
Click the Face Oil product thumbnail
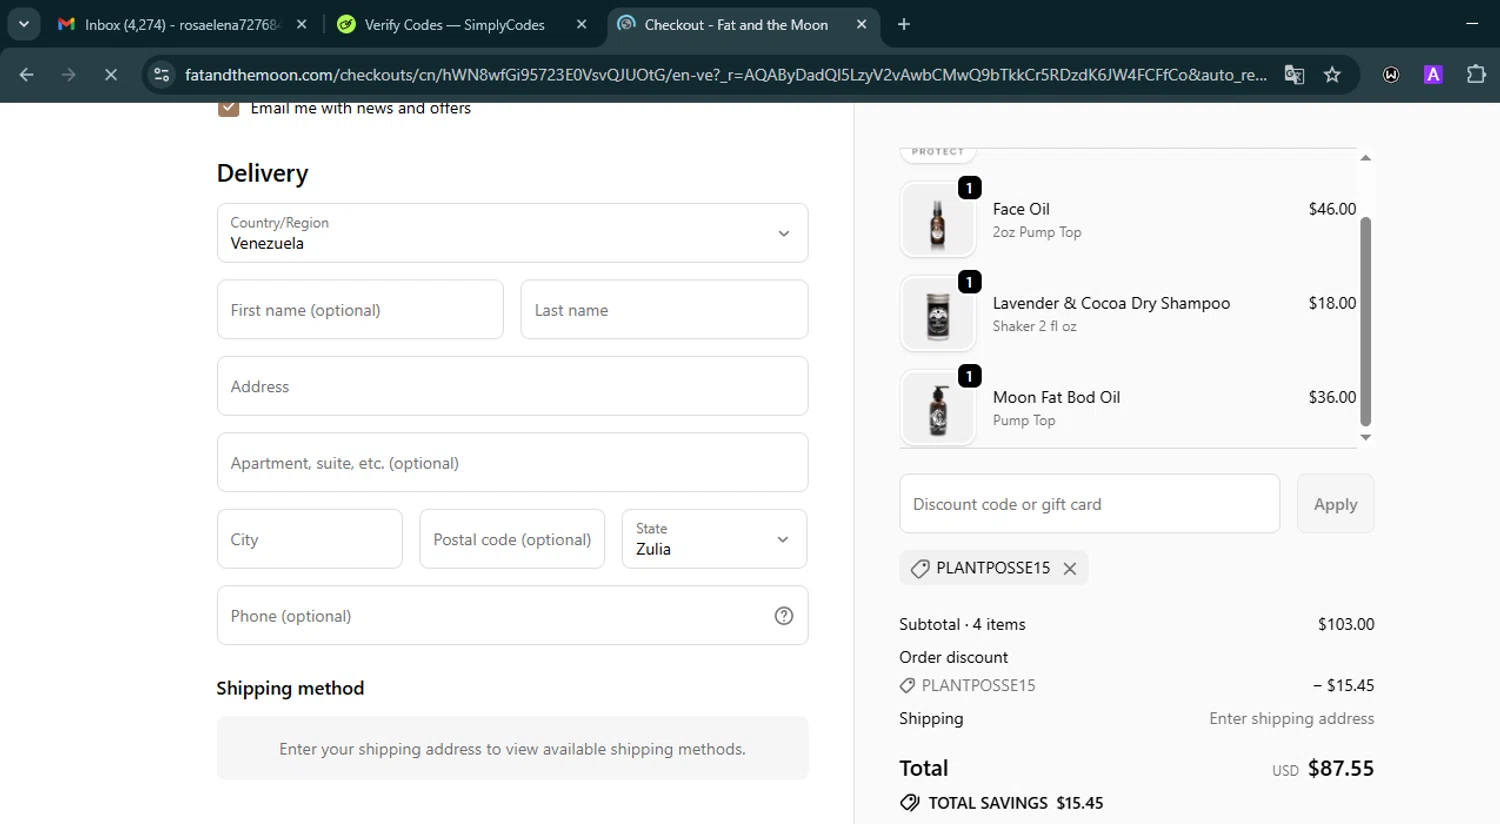pyautogui.click(x=938, y=220)
